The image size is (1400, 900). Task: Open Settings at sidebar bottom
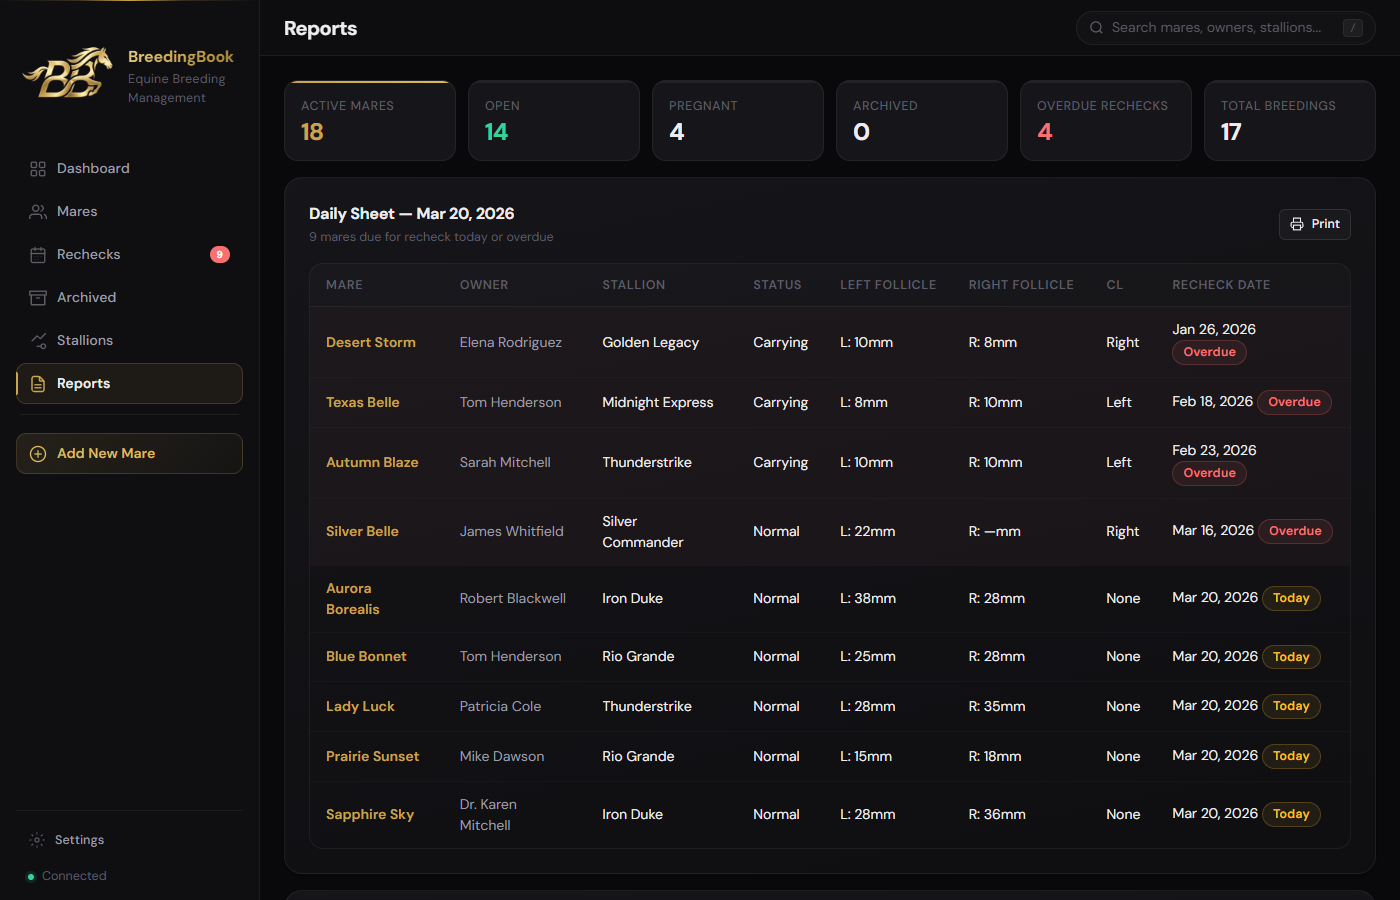tap(129, 840)
